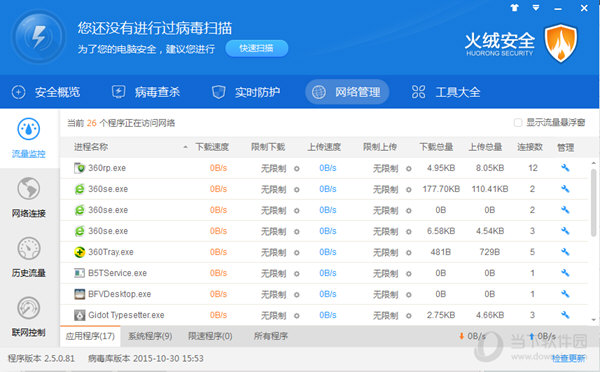The height and width of the screenshot is (372, 600).
Task: Sort by 下载总量 column header
Action: point(436,147)
